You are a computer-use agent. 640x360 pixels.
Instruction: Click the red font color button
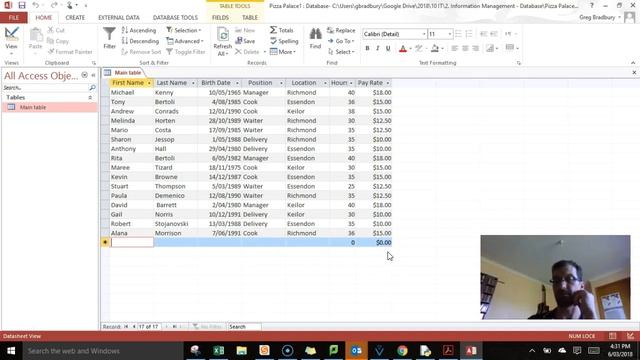[x=403, y=49]
